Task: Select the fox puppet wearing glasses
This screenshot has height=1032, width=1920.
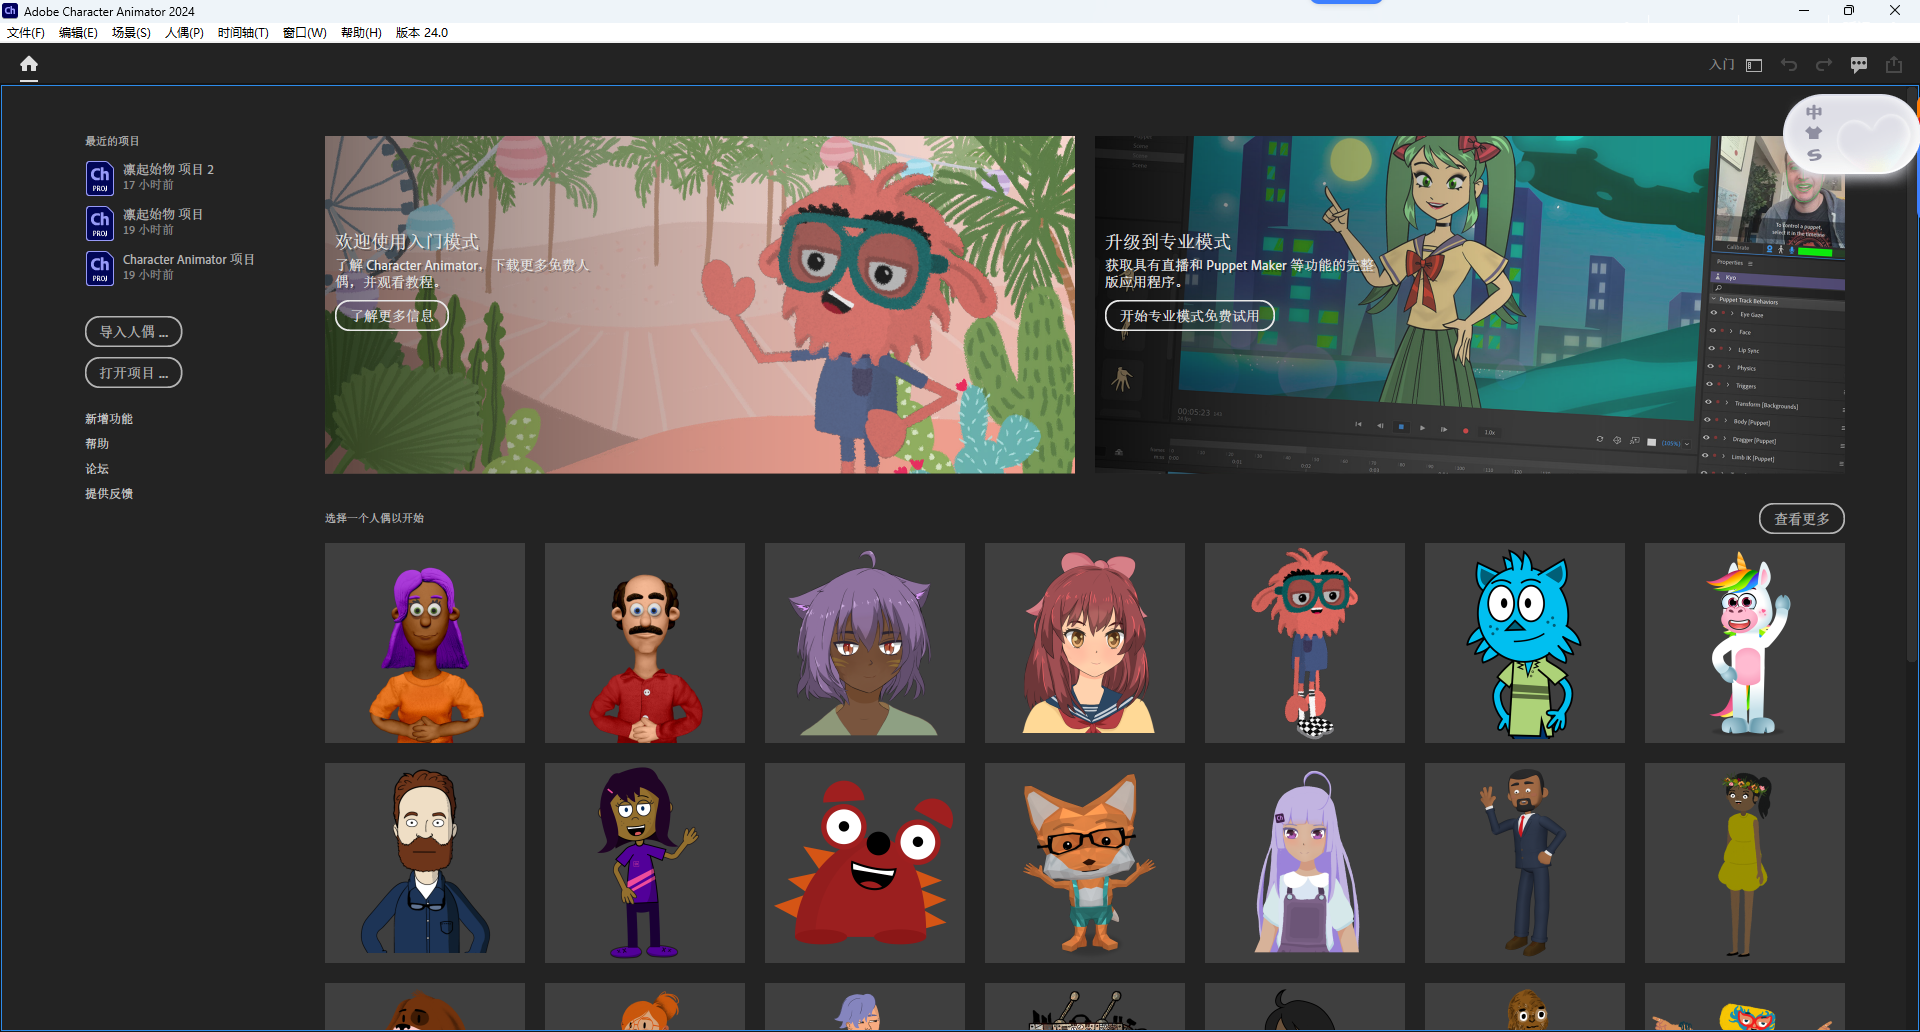Action: (1084, 862)
